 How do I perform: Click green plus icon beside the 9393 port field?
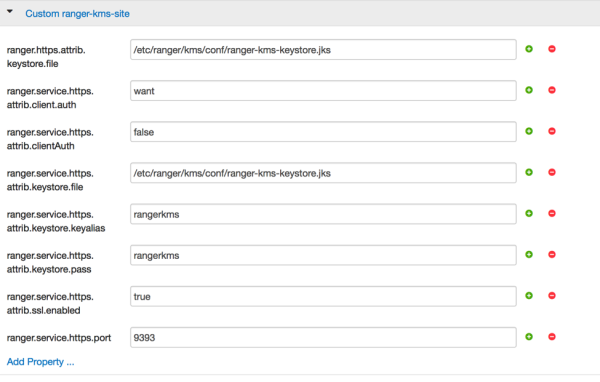[529, 337]
